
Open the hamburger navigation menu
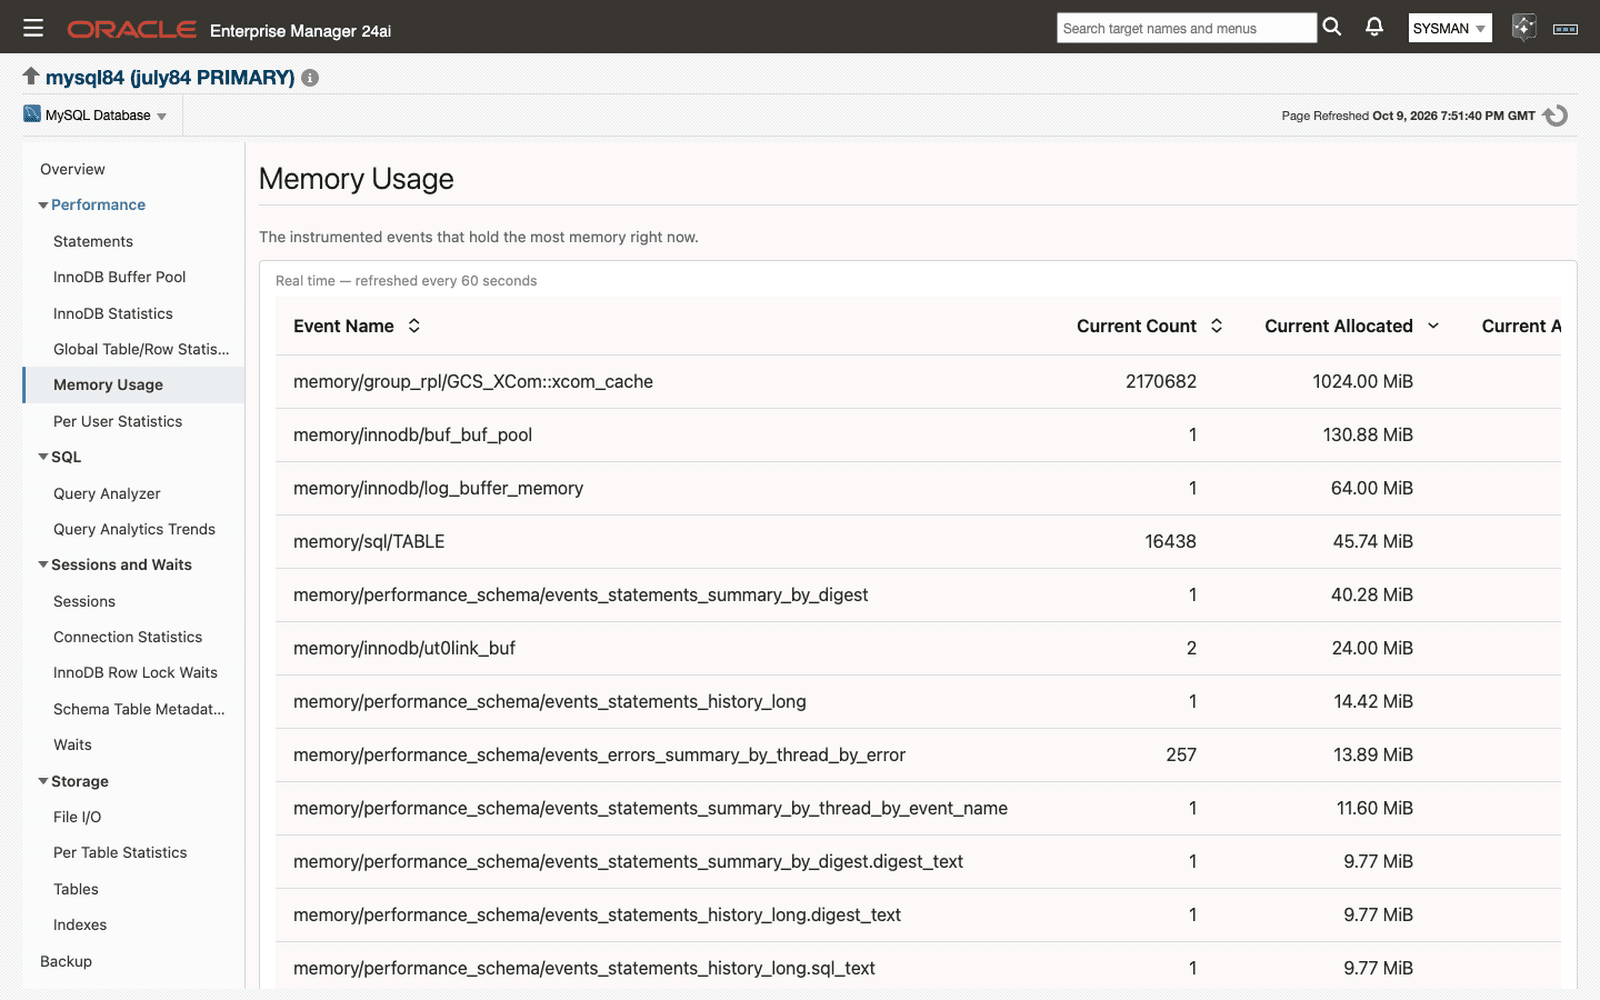(x=33, y=28)
